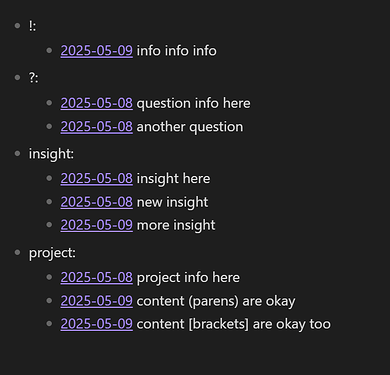Open the 2025-05-08 link before 'question info here'
This screenshot has height=375, width=390.
97,103
